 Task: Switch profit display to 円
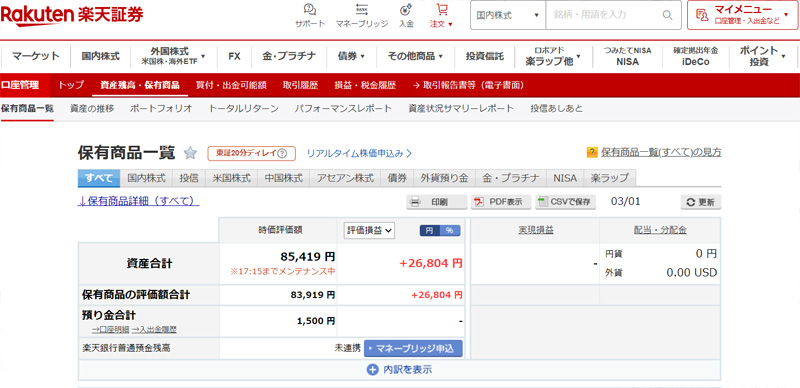(430, 231)
